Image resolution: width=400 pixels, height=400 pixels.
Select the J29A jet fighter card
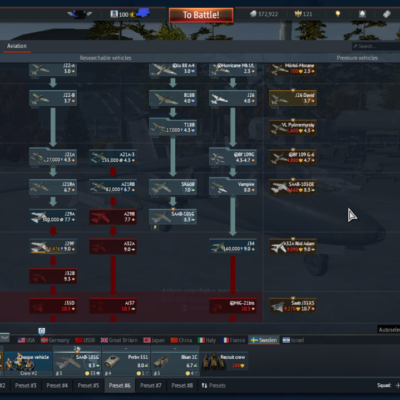pos(53,217)
